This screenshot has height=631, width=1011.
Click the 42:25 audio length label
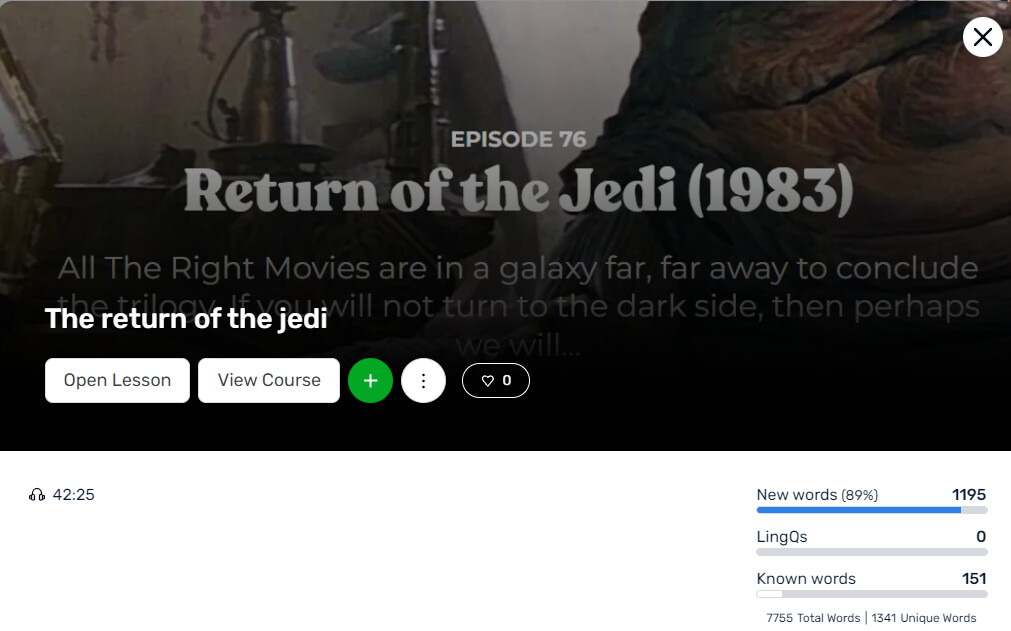tap(74, 494)
